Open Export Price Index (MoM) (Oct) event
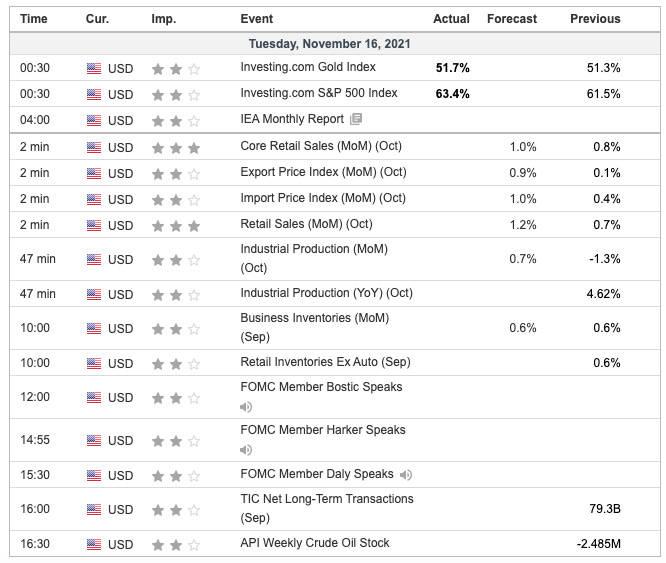Image resolution: width=666 pixels, height=563 pixels. [323, 172]
